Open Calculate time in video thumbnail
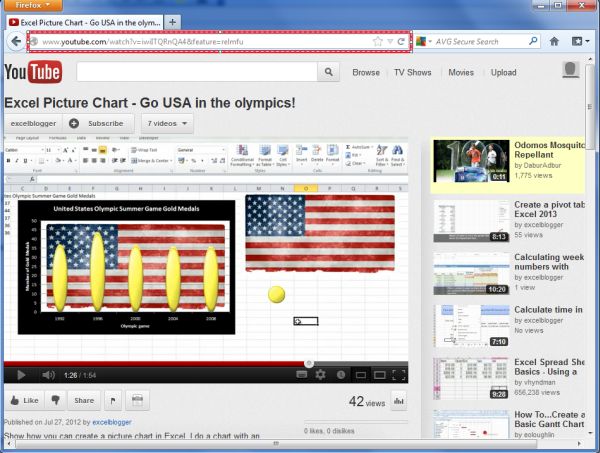This screenshot has height=453, width=600. pos(471,326)
